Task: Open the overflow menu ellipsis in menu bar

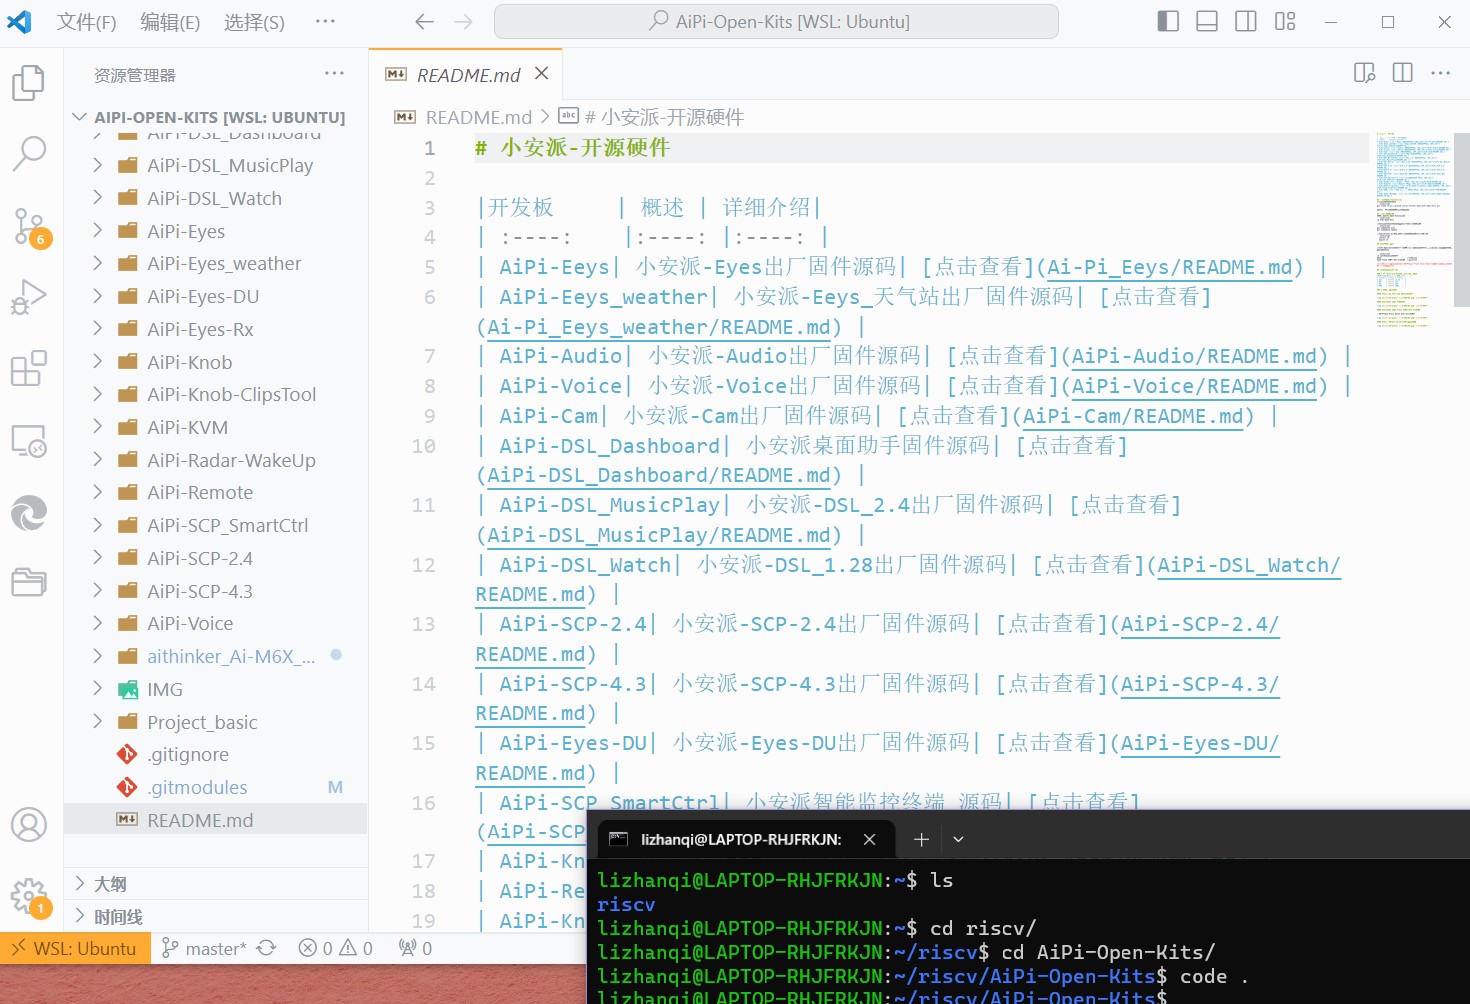Action: coord(325,21)
